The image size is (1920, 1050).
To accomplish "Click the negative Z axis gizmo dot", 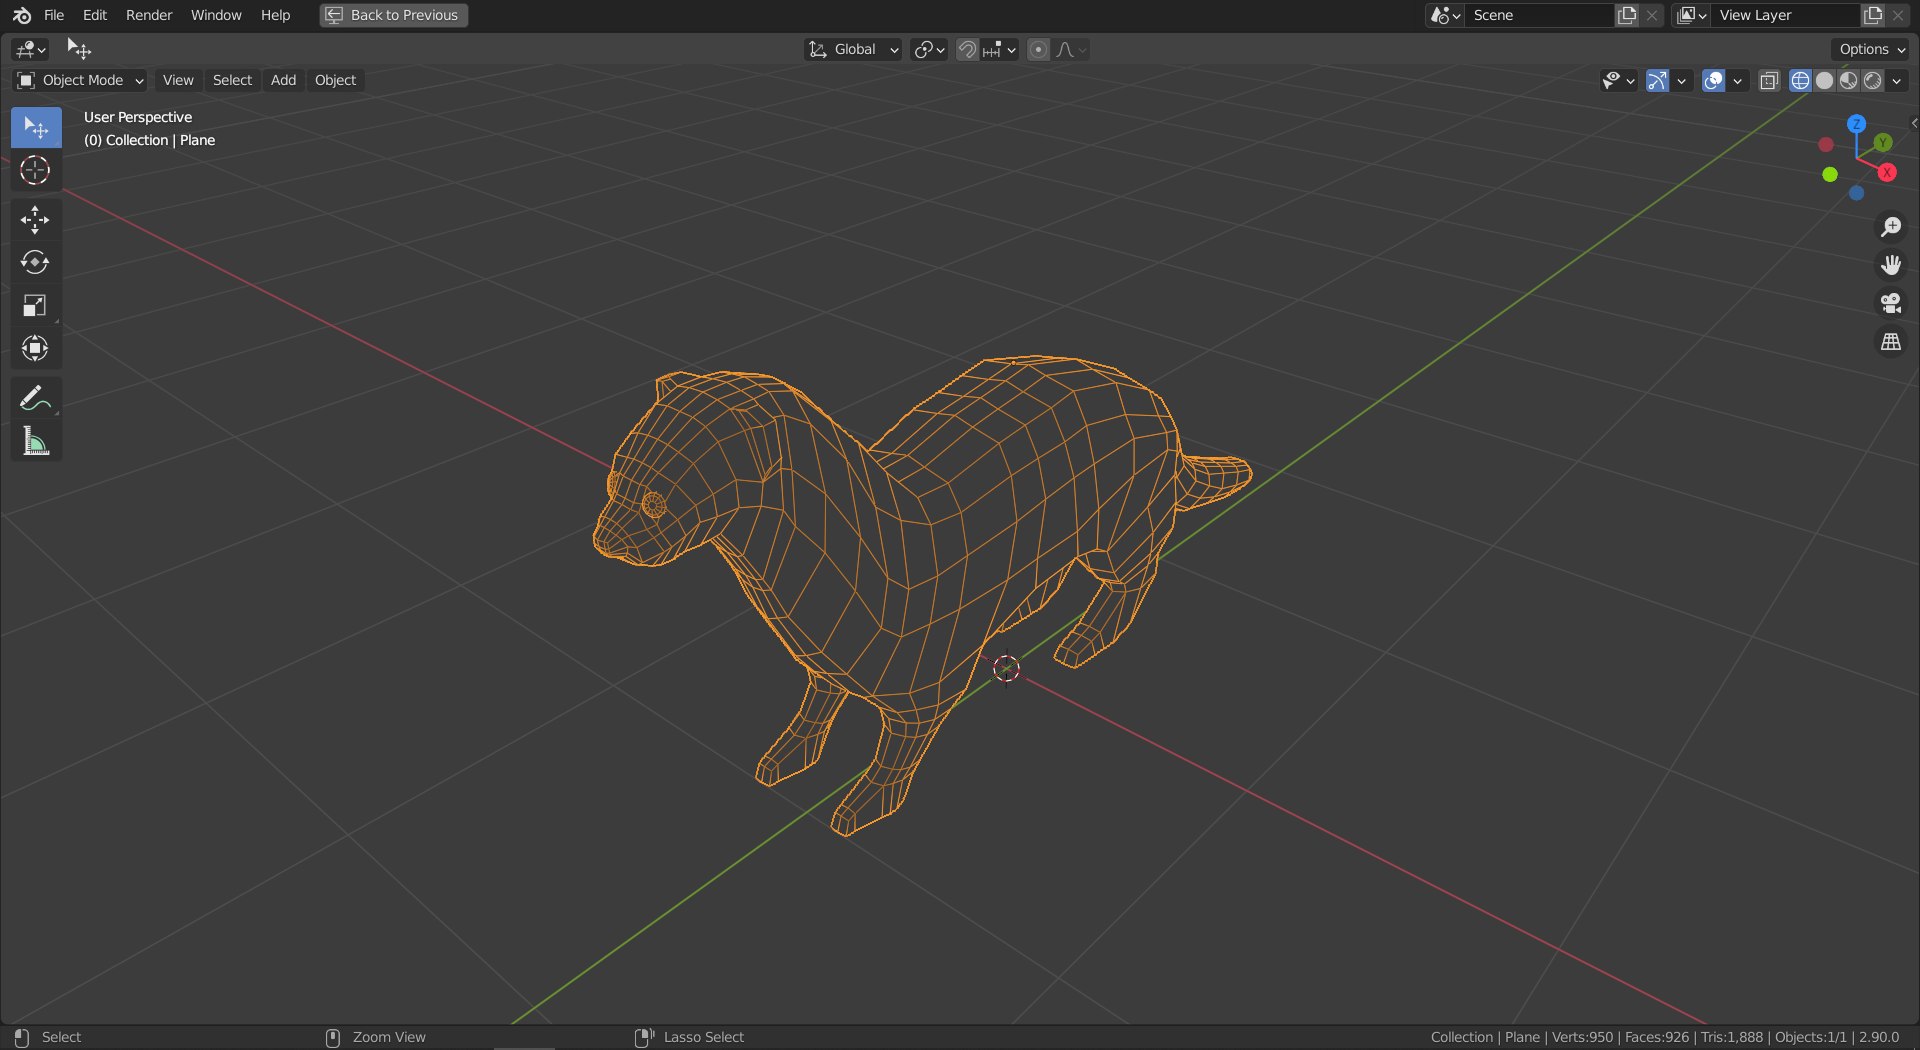I will tap(1856, 193).
